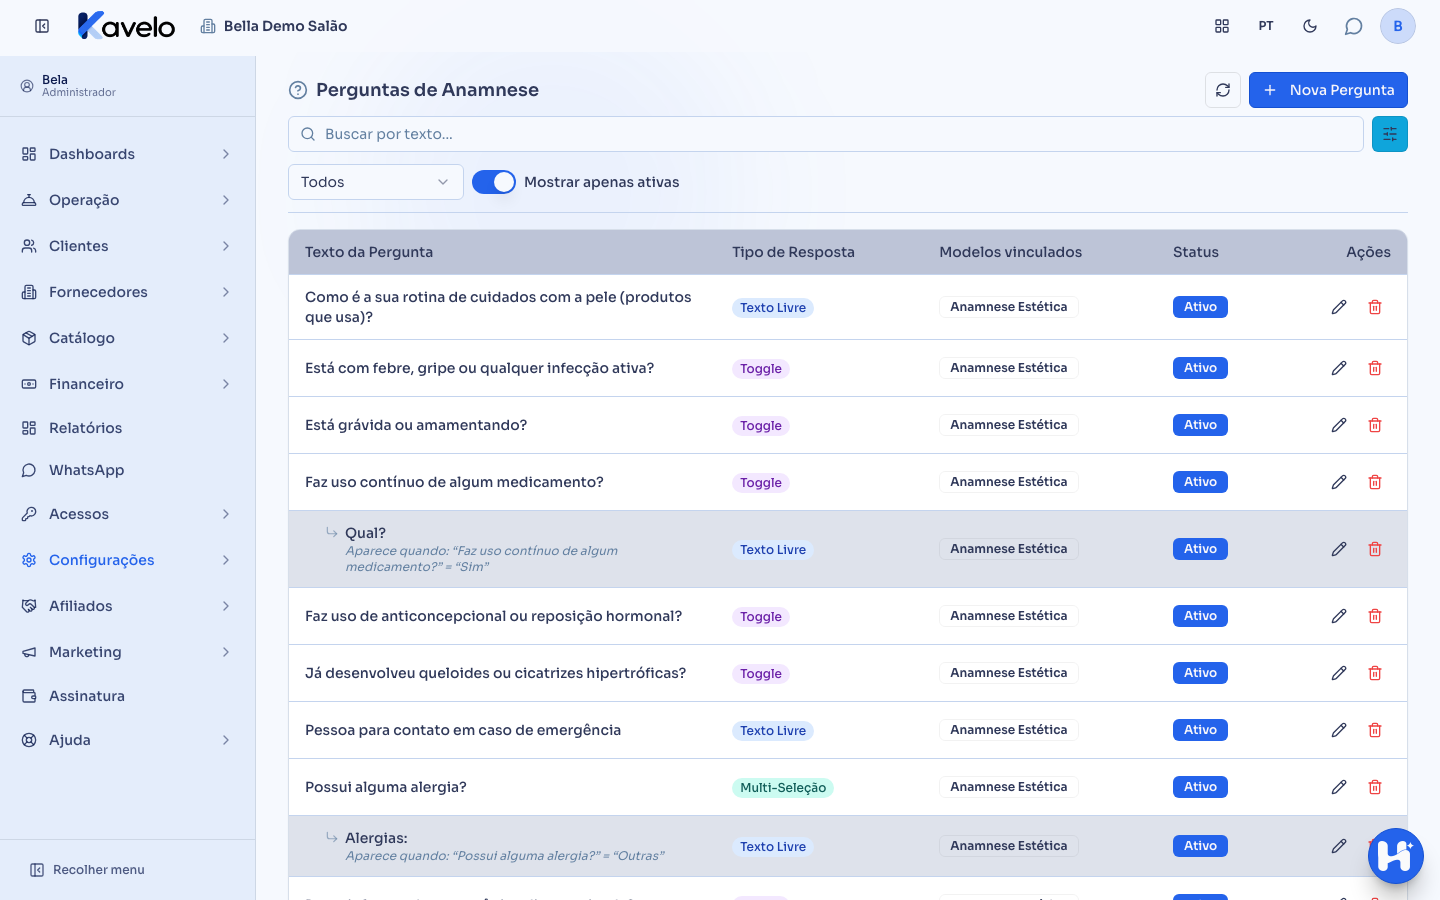Edit the 'Está com febre' question

1339,368
